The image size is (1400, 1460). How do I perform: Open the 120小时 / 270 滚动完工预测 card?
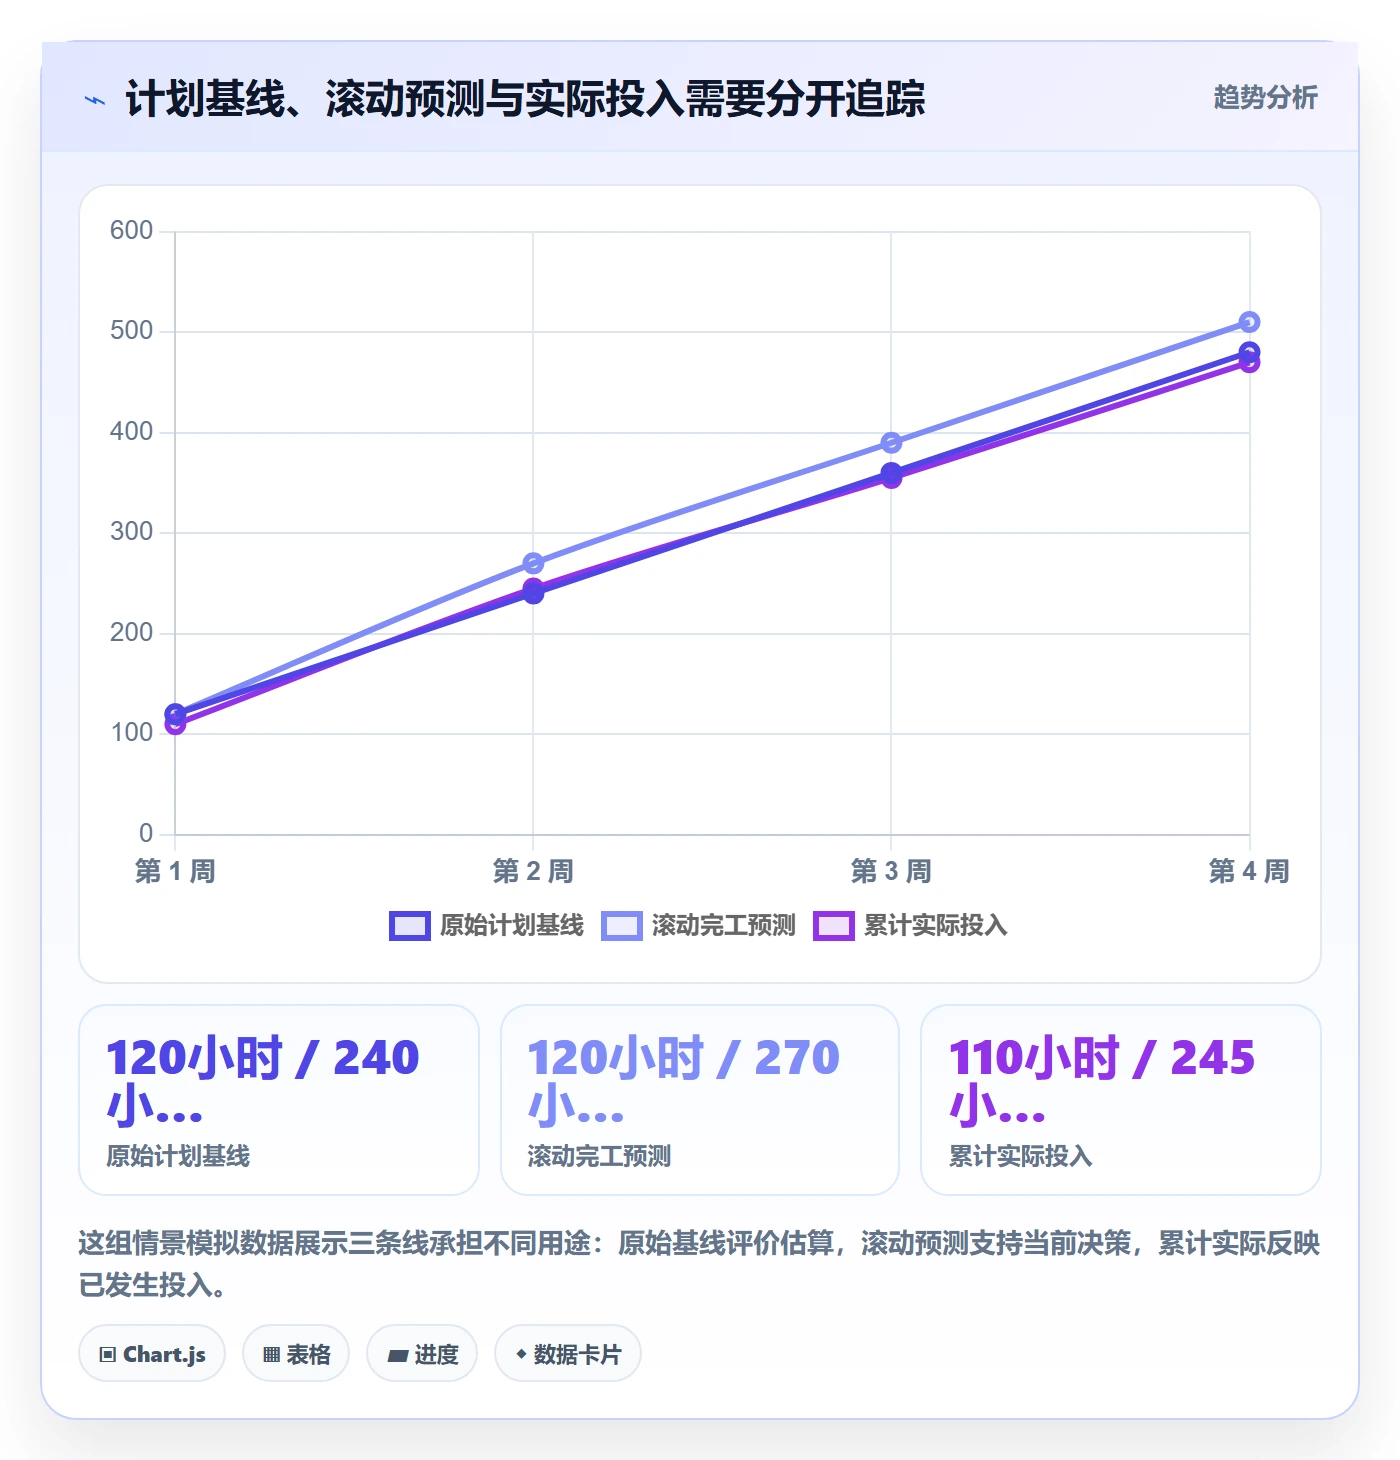(x=700, y=1100)
